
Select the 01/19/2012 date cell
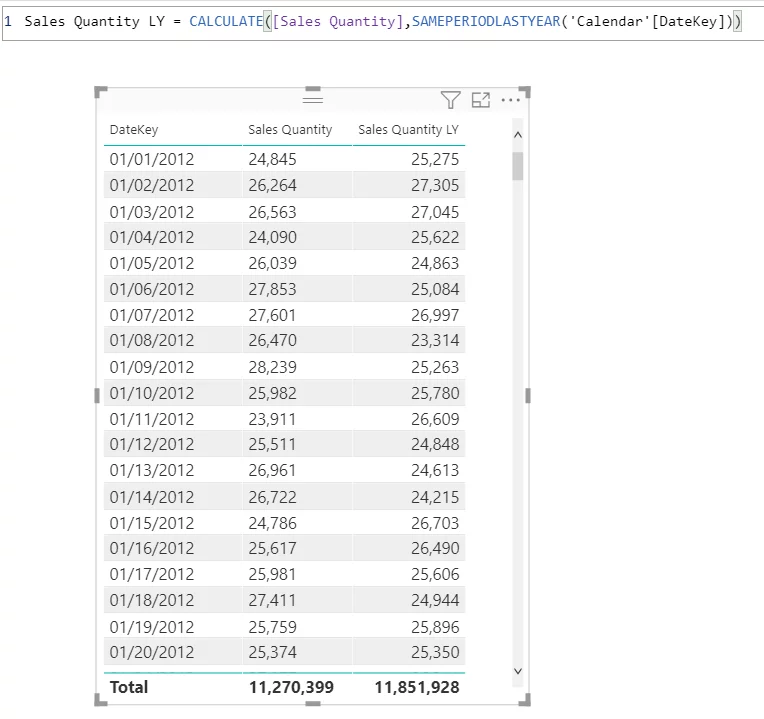click(152, 627)
